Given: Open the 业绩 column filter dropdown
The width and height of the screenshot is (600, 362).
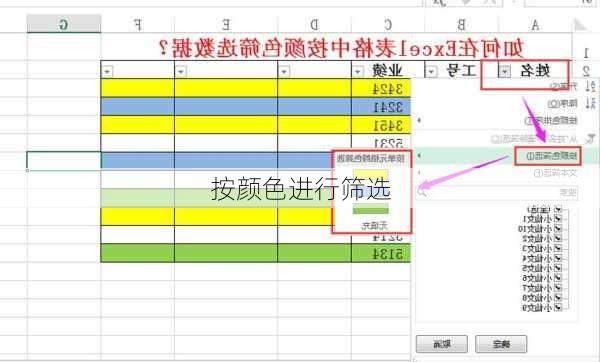Looking at the screenshot, I should (x=358, y=71).
